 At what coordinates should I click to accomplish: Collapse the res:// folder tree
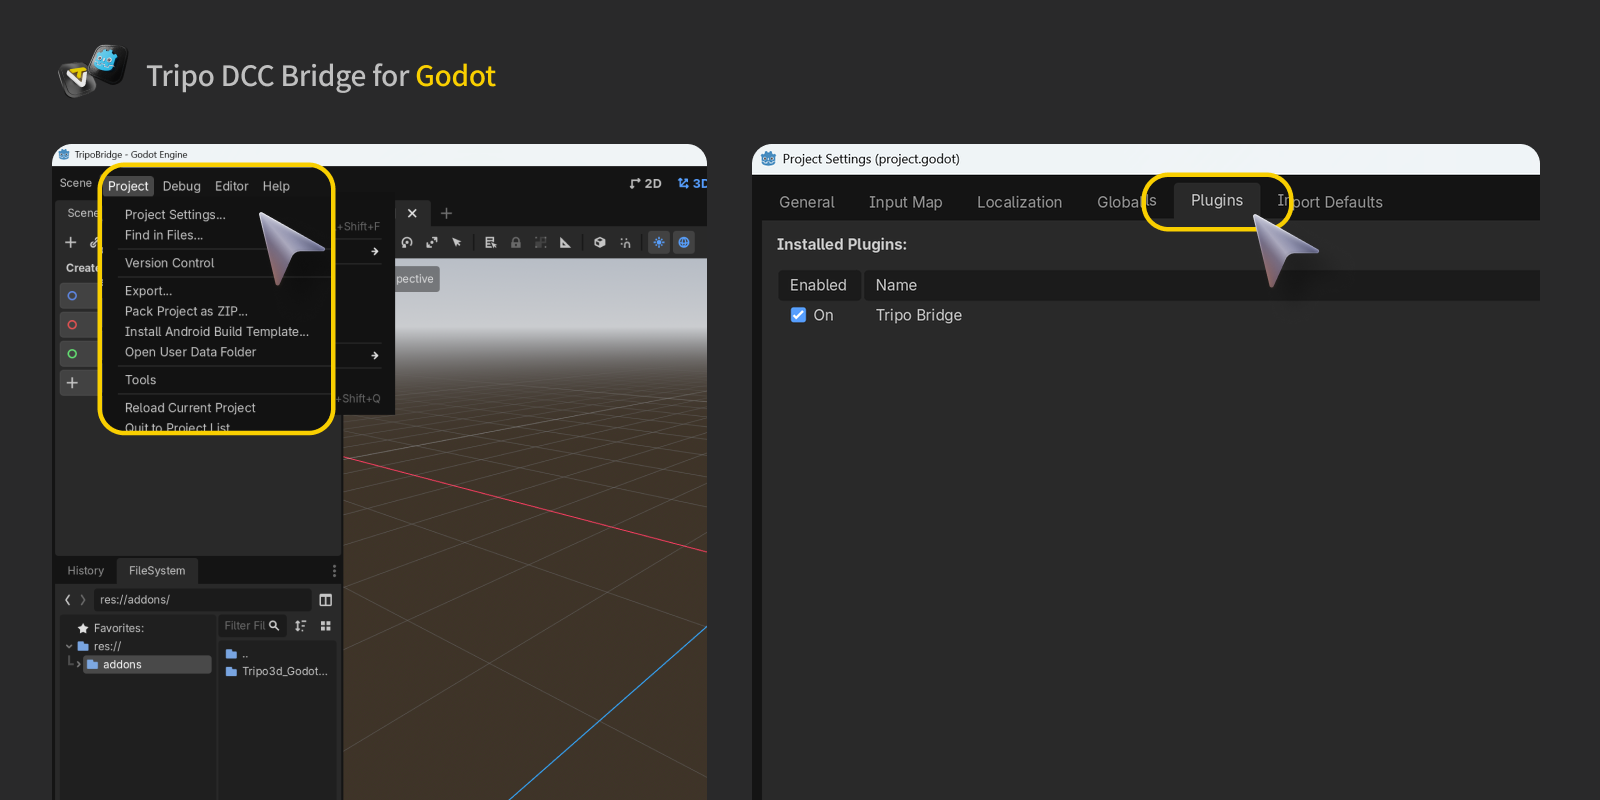click(x=69, y=646)
